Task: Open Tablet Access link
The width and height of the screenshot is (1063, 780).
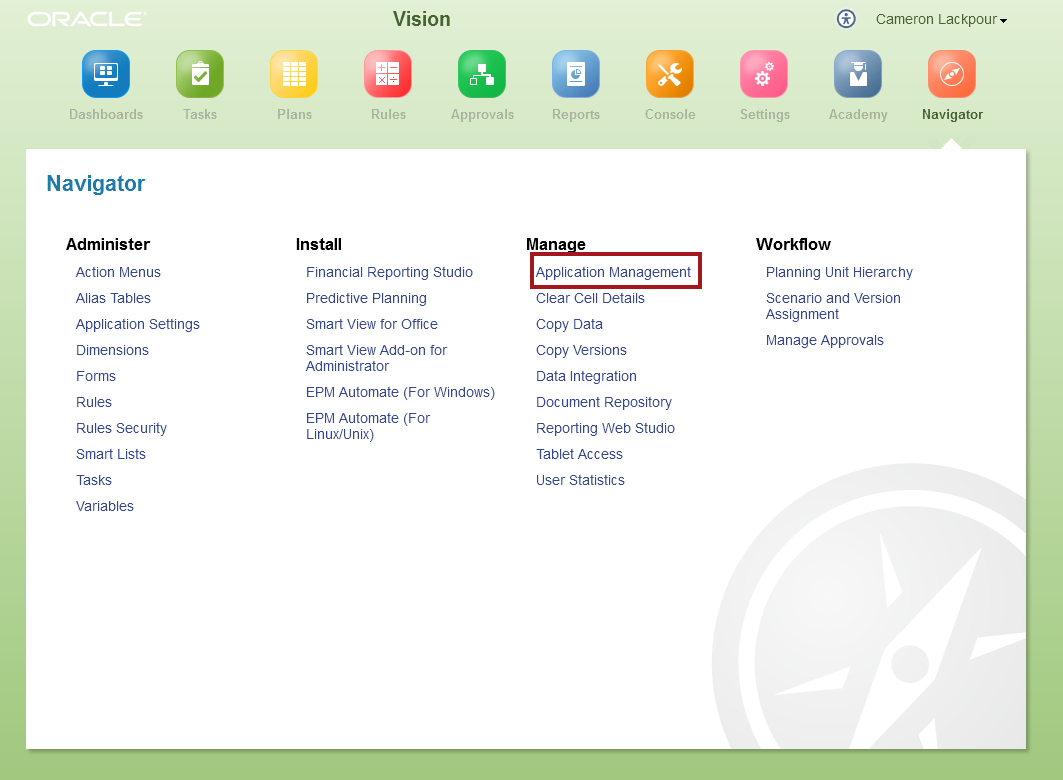Action: (x=579, y=454)
